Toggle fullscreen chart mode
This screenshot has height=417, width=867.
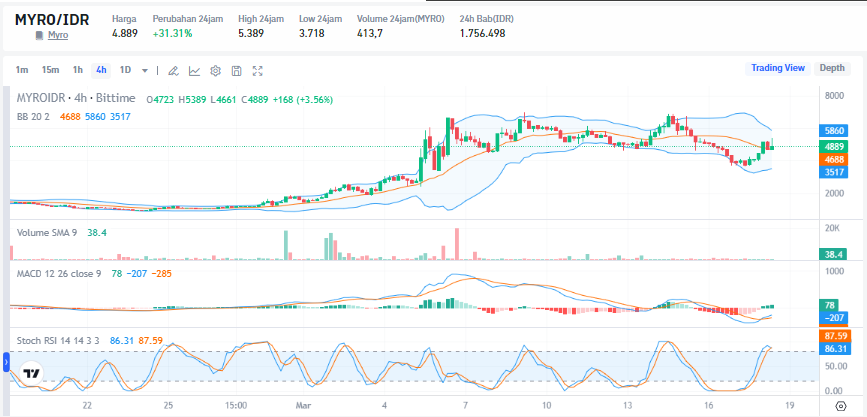257,71
